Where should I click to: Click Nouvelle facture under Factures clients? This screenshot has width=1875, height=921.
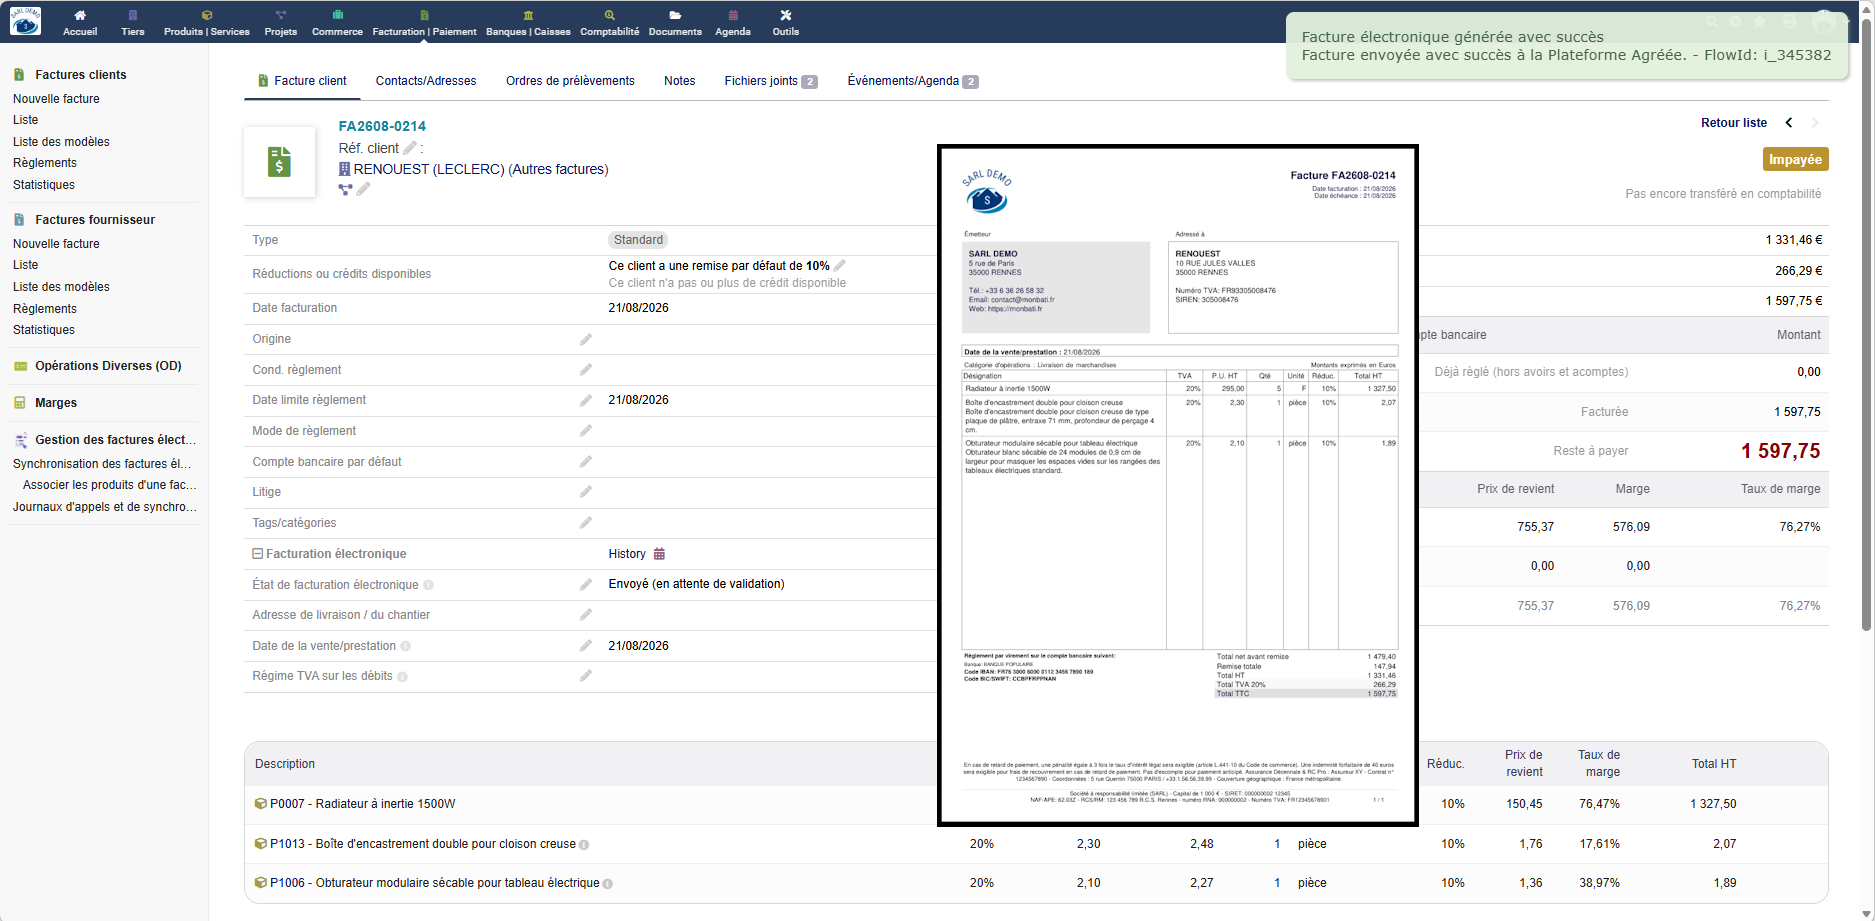[56, 99]
